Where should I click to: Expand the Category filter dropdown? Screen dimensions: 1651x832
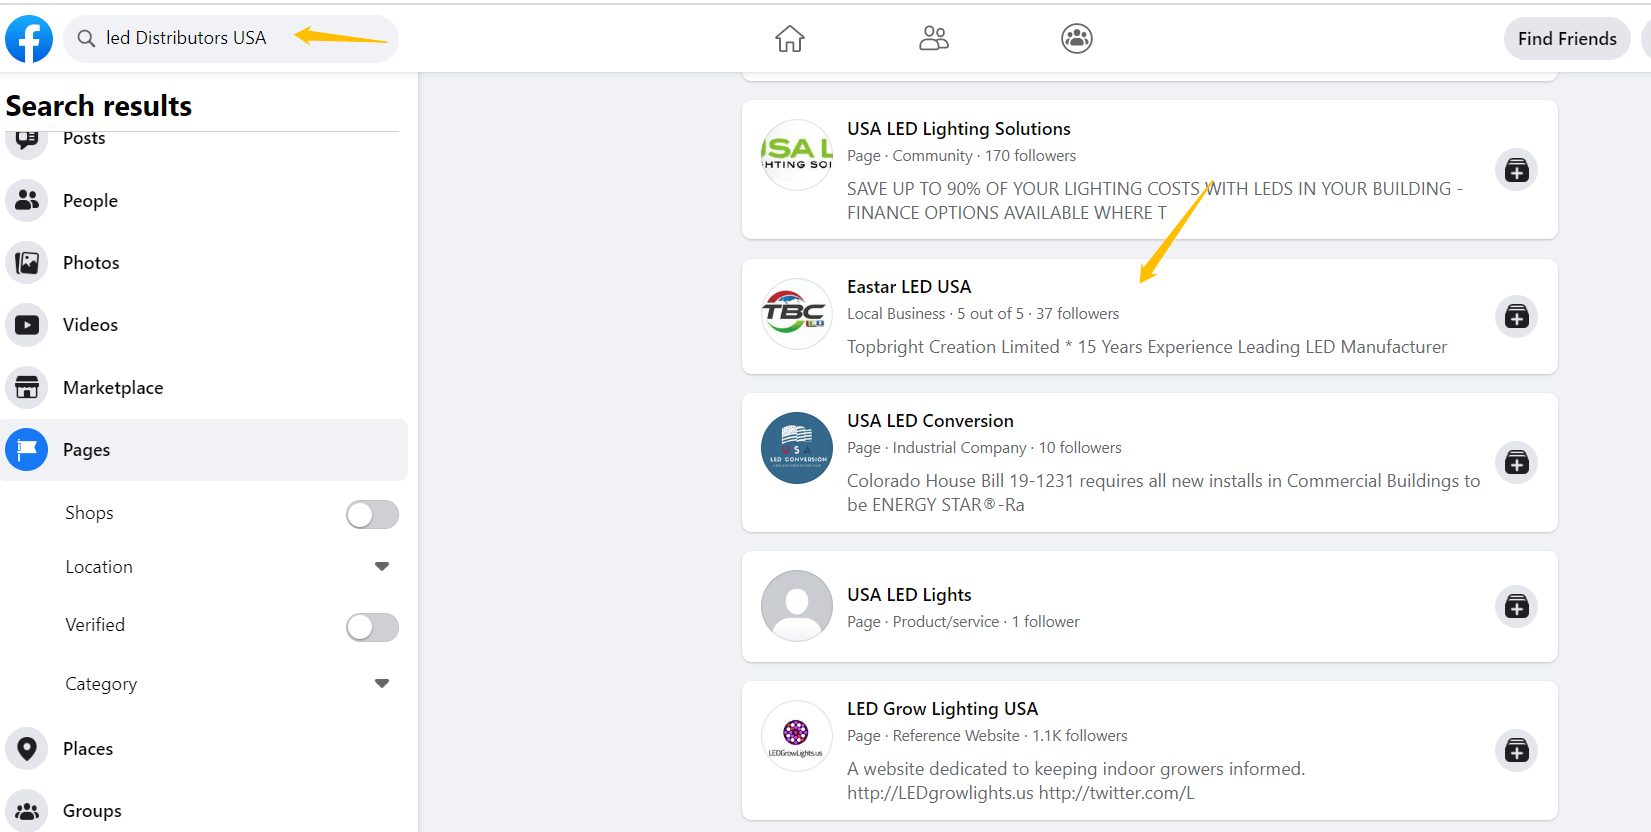pyautogui.click(x=382, y=683)
